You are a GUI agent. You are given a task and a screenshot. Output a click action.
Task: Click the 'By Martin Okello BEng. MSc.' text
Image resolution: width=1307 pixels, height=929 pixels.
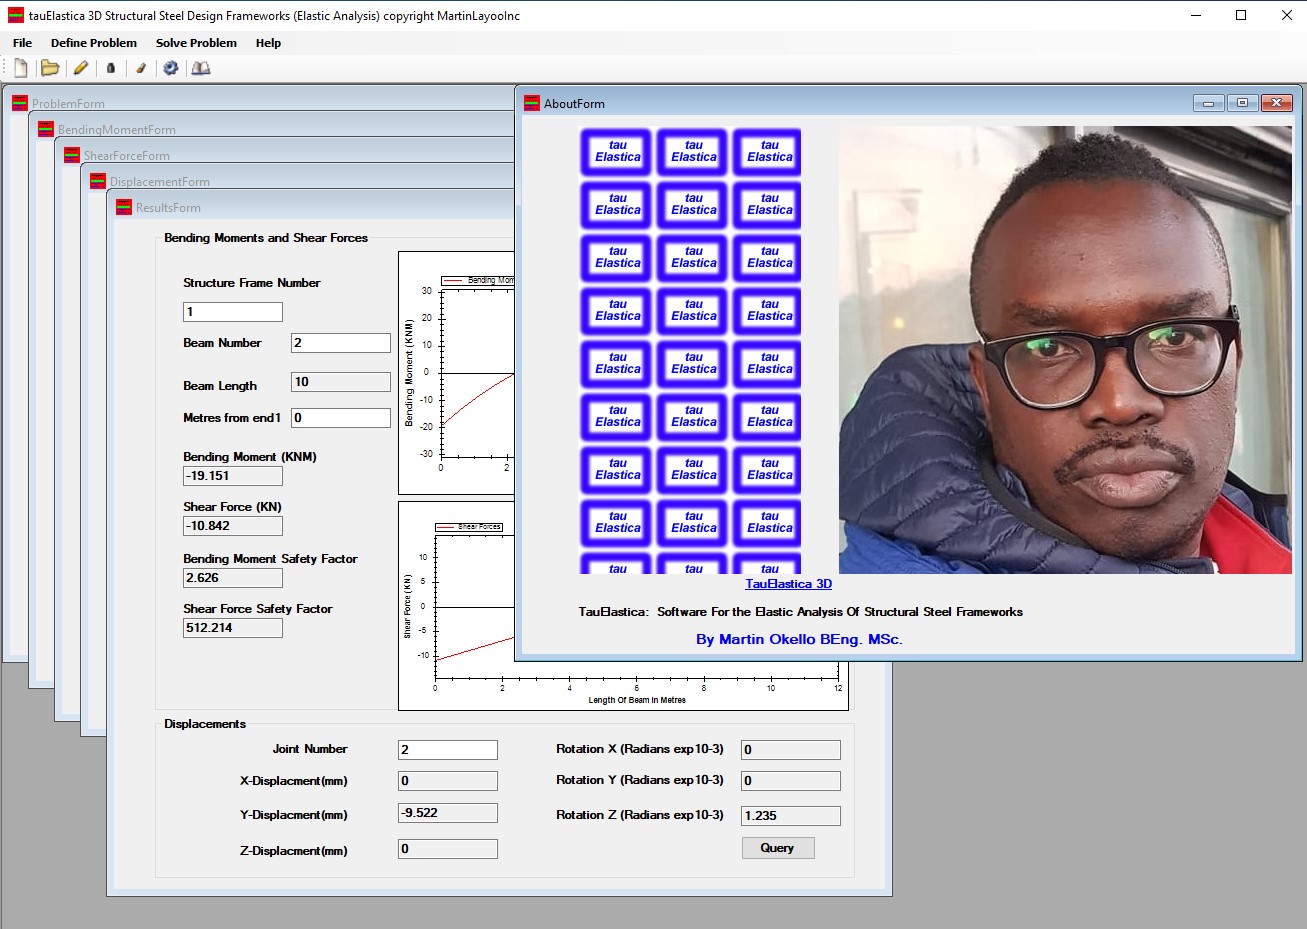[799, 640]
